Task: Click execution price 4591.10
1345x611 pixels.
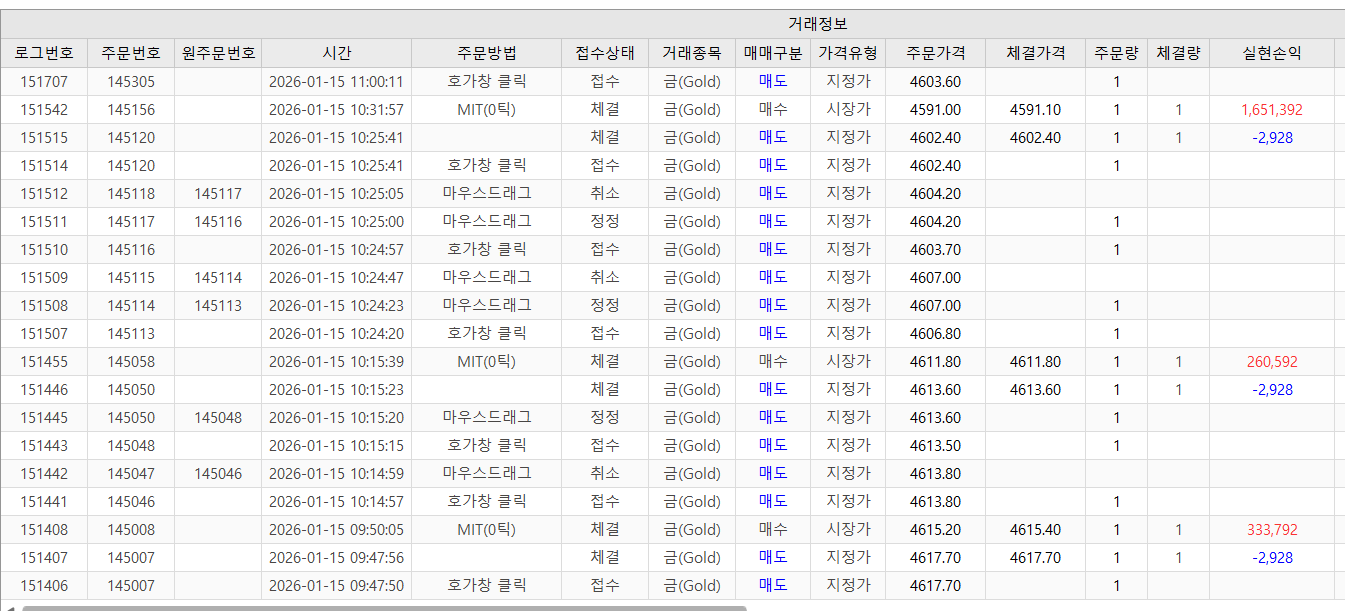Action: [1036, 110]
